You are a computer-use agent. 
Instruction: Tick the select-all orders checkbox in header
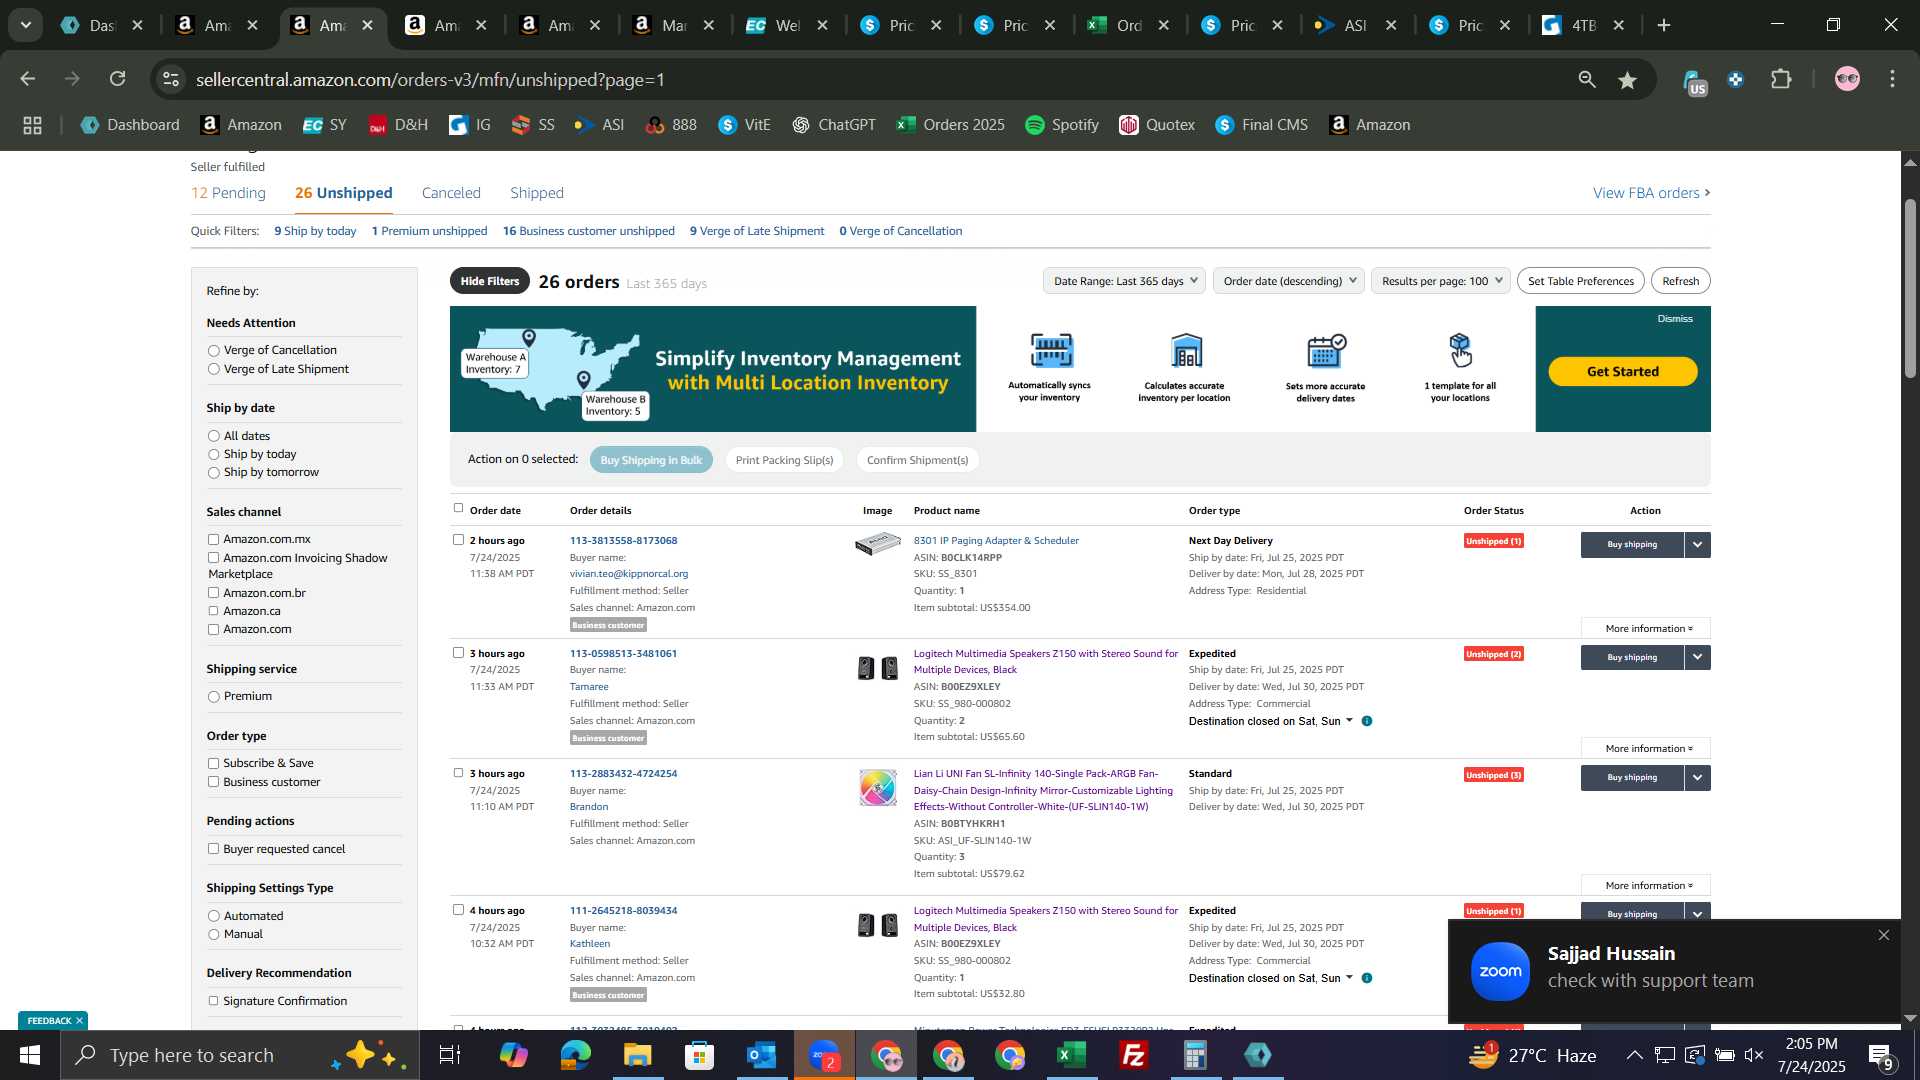[x=458, y=508]
